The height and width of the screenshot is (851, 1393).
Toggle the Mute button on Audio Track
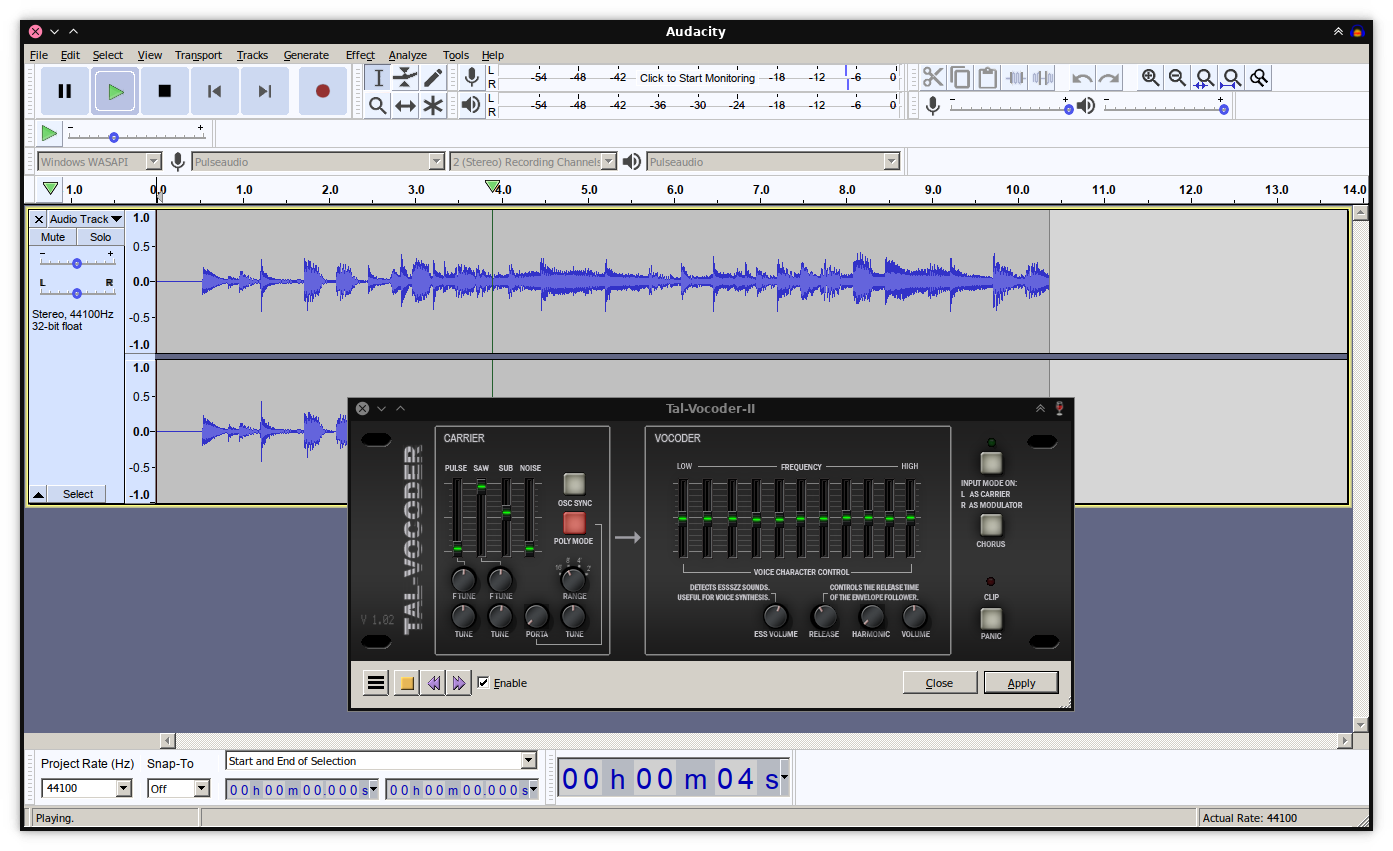pos(53,237)
